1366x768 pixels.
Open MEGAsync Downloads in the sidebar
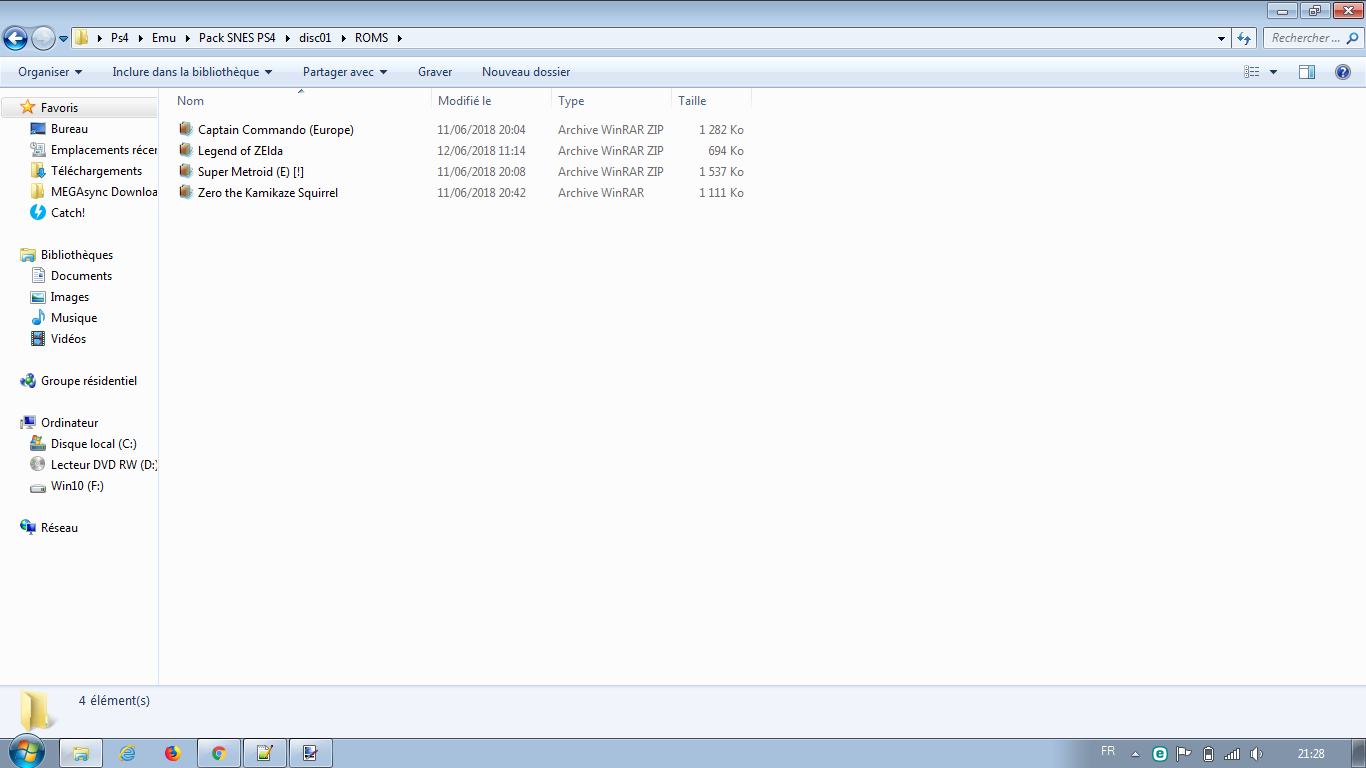[104, 192]
